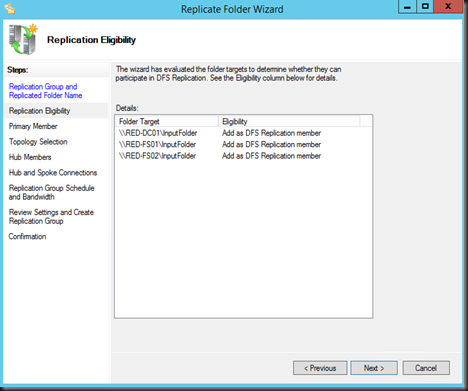Click the Next button

(x=374, y=368)
